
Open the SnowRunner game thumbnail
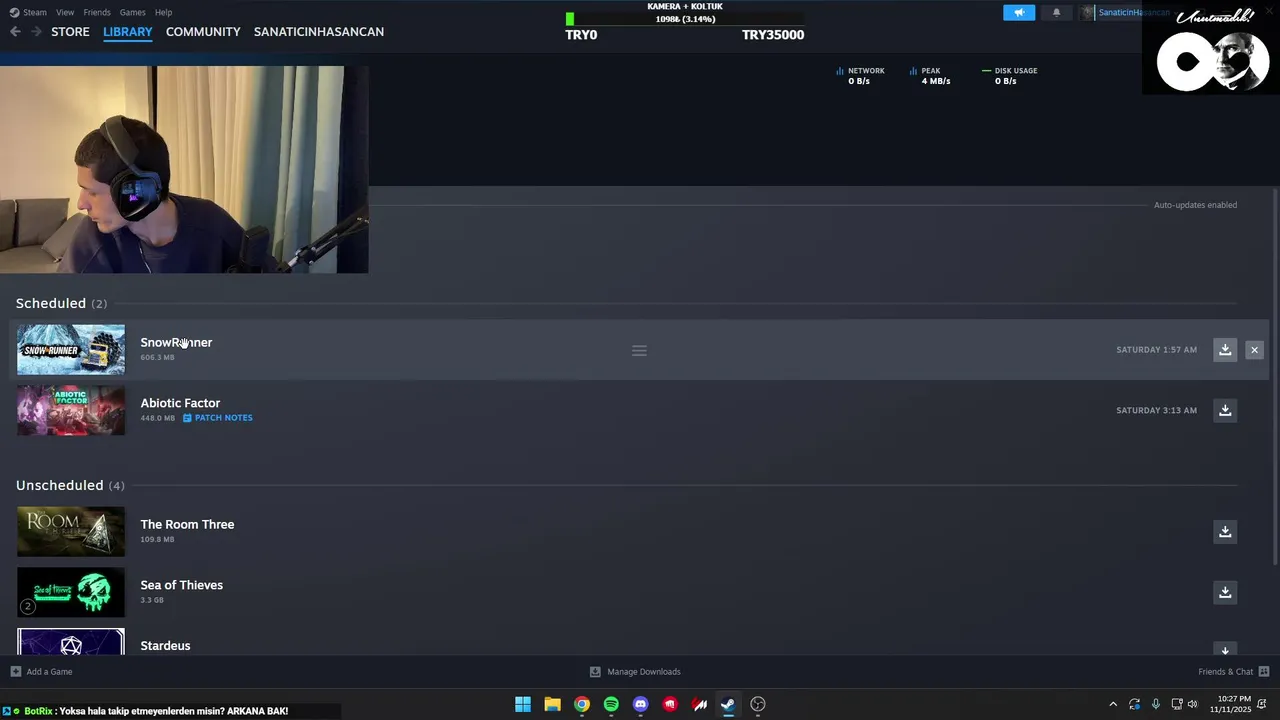pyautogui.click(x=71, y=350)
